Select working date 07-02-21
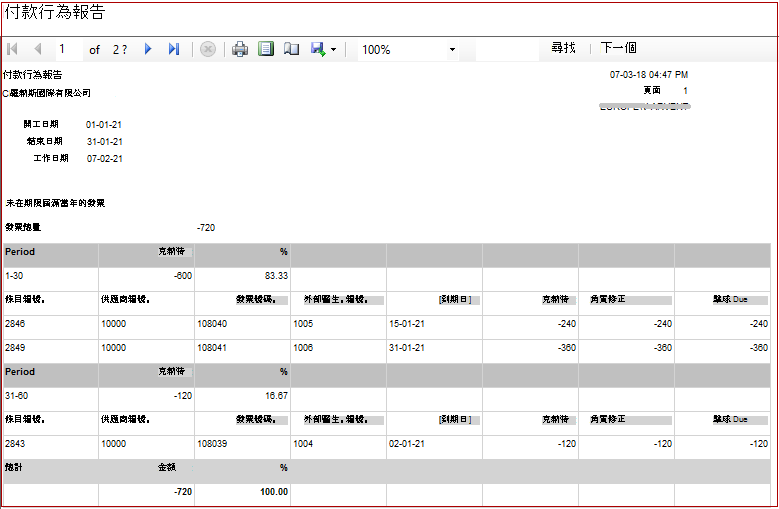 tap(104, 159)
